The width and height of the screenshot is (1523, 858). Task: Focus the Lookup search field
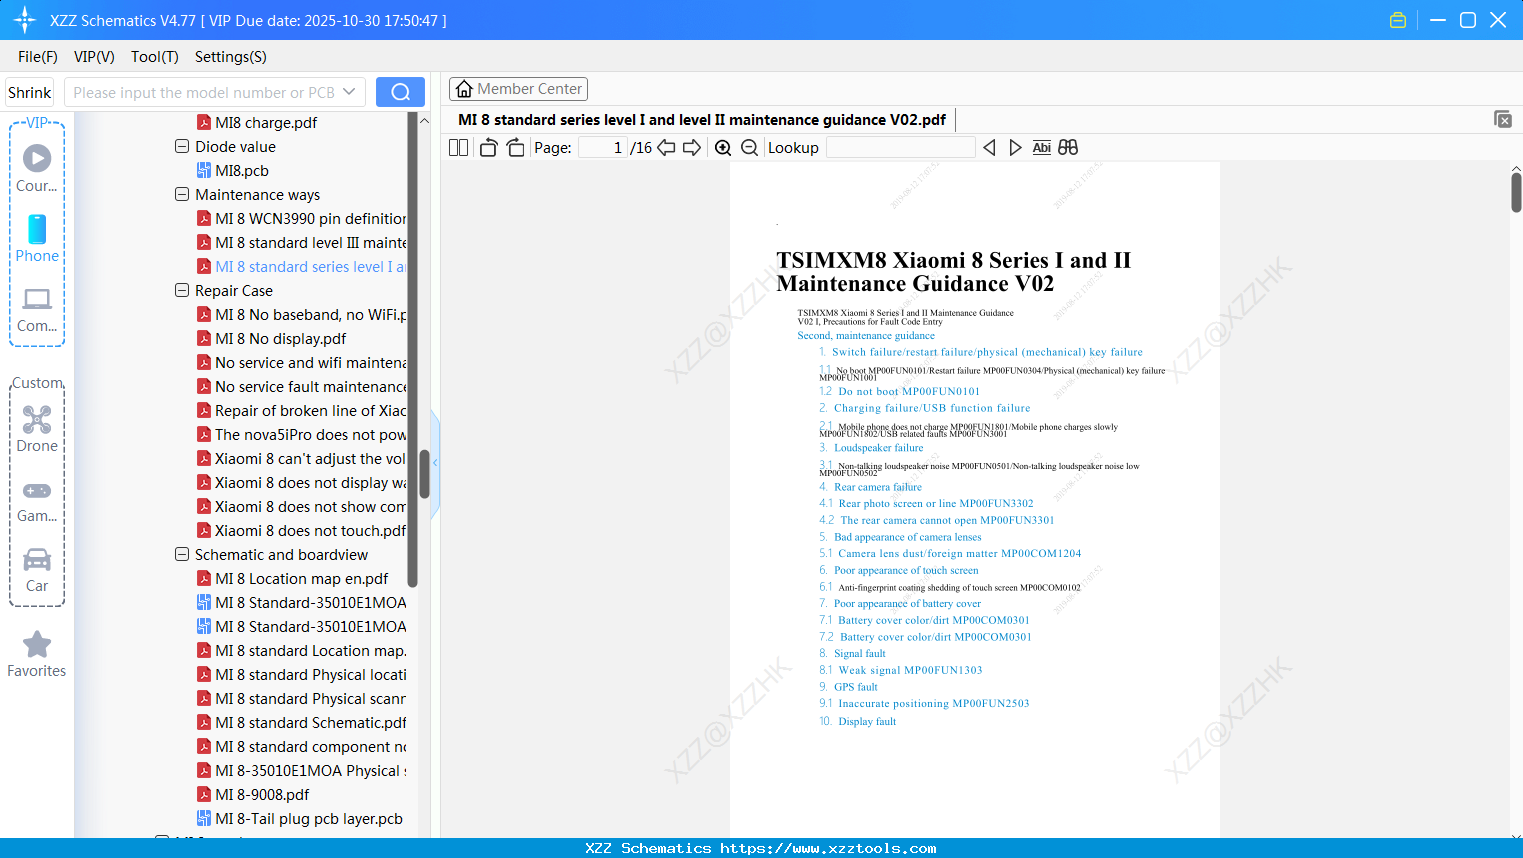[900, 148]
